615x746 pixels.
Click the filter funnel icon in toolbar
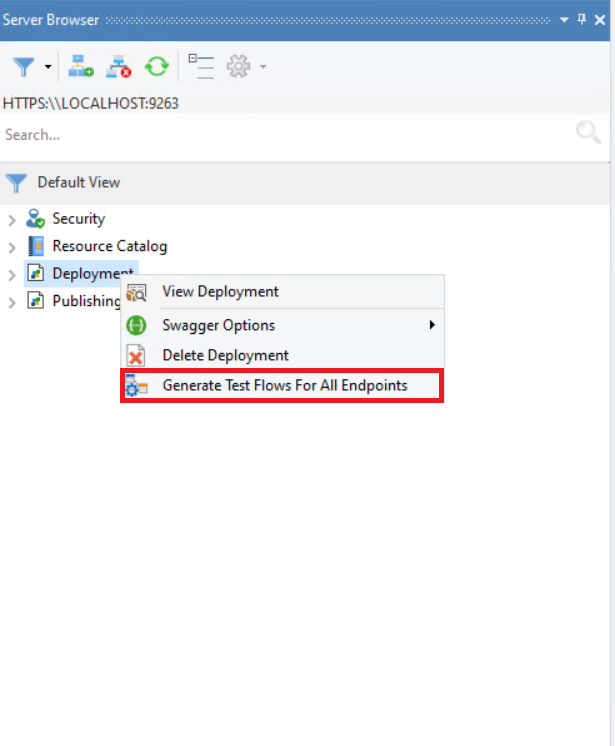tap(24, 67)
